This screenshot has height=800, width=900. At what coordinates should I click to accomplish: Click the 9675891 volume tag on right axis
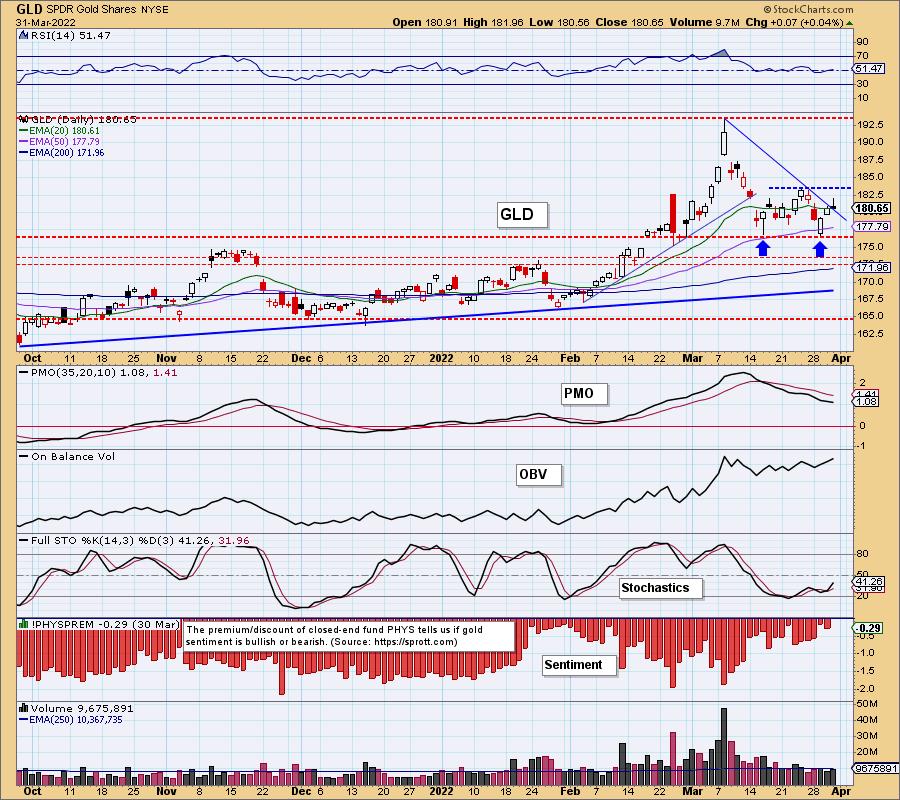(x=875, y=768)
